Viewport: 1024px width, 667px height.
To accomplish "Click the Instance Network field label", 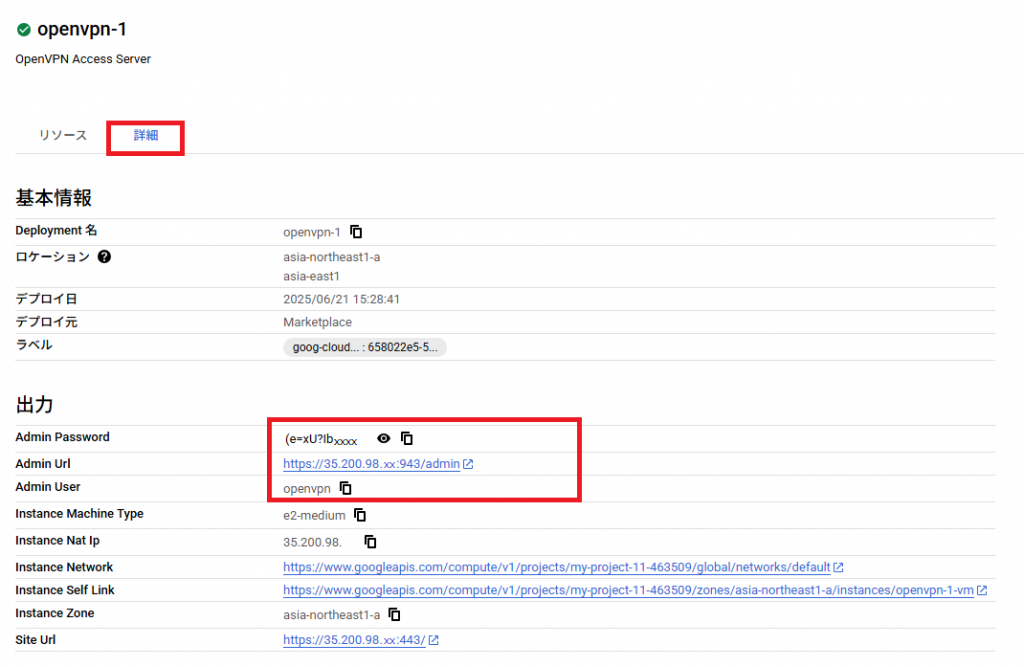I will pyautogui.click(x=64, y=567).
